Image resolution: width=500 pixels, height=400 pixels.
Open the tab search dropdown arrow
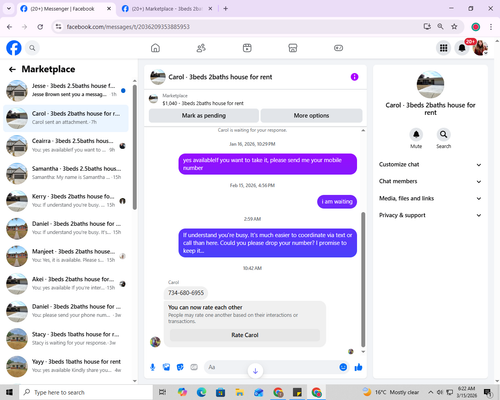(9, 9)
